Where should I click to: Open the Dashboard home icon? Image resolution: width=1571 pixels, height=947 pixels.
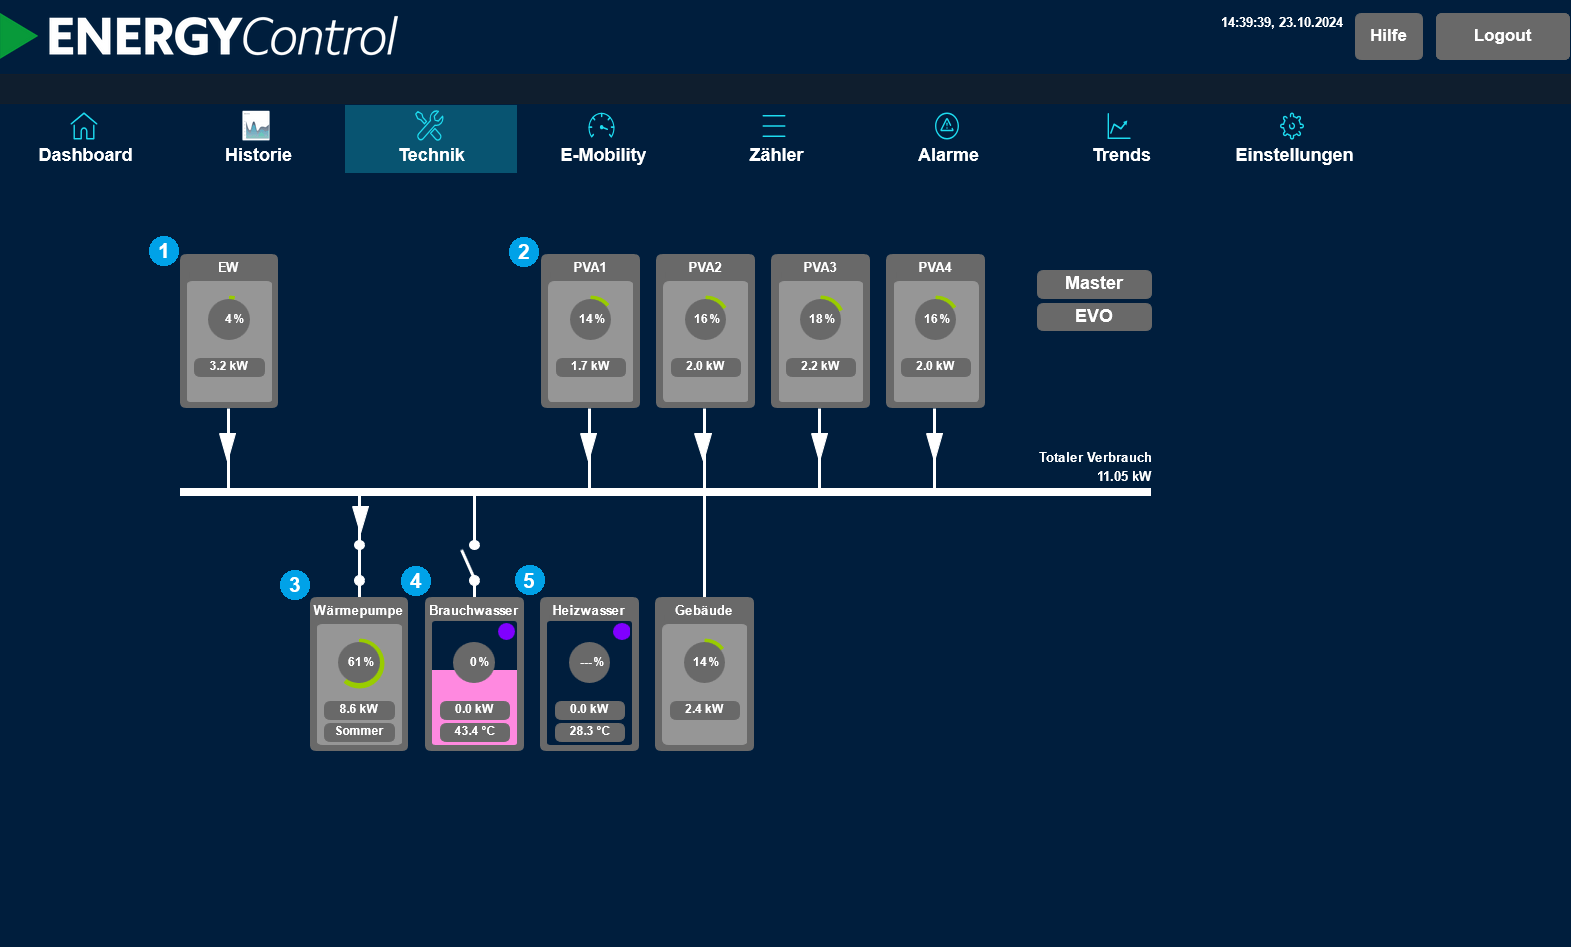click(84, 126)
